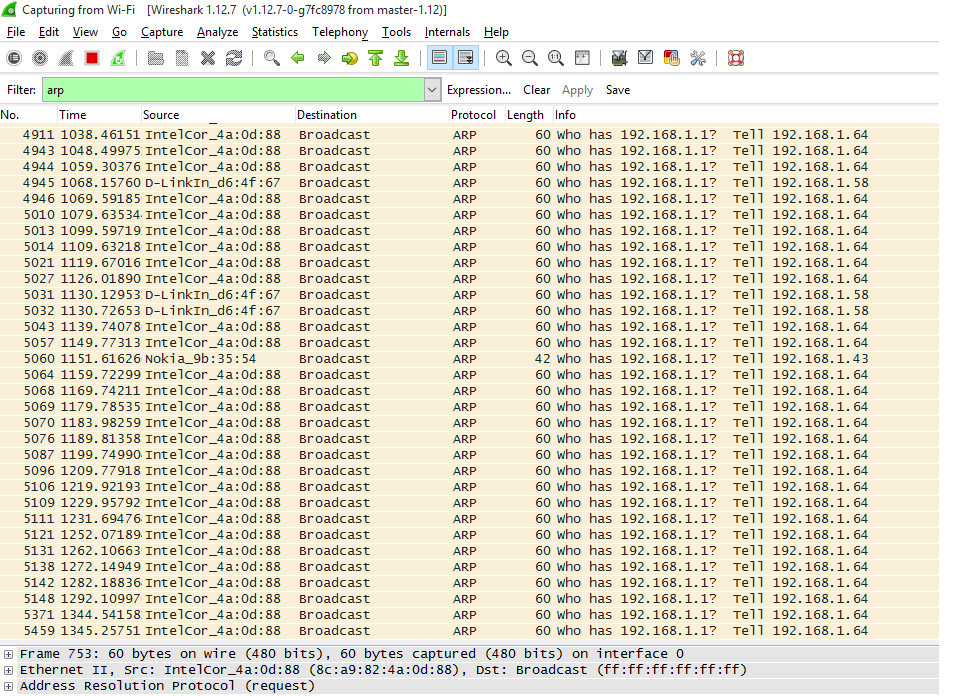The height and width of the screenshot is (696, 960).
Task: Expand the Frame 753 details tree
Action: click(x=9, y=654)
